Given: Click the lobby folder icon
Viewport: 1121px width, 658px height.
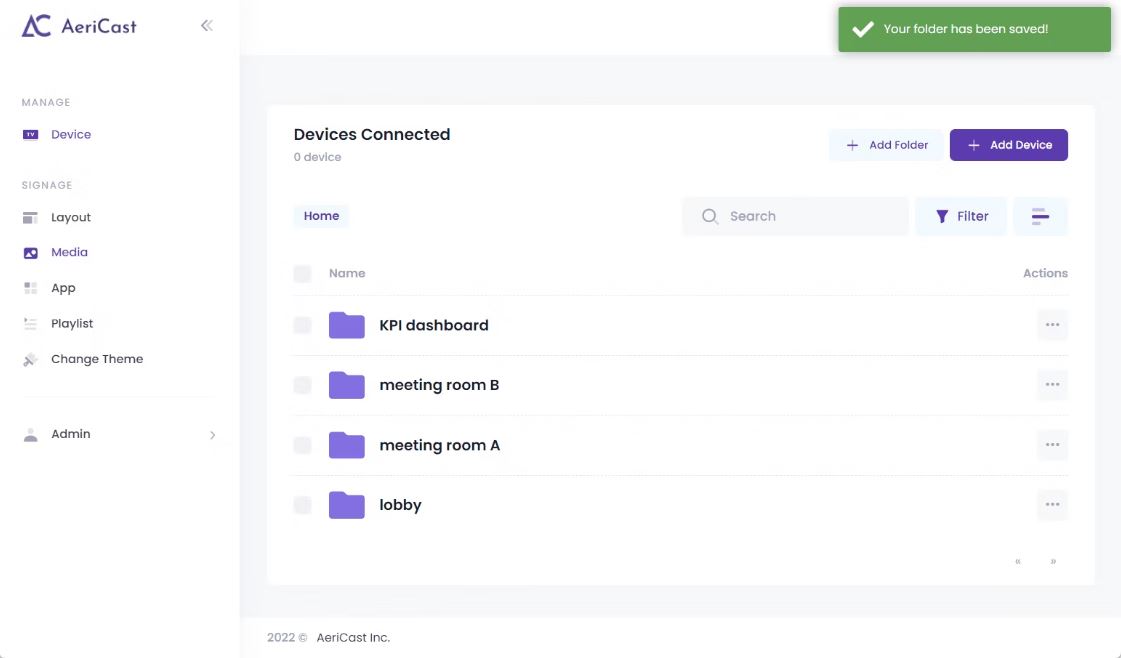Looking at the screenshot, I should coord(346,505).
